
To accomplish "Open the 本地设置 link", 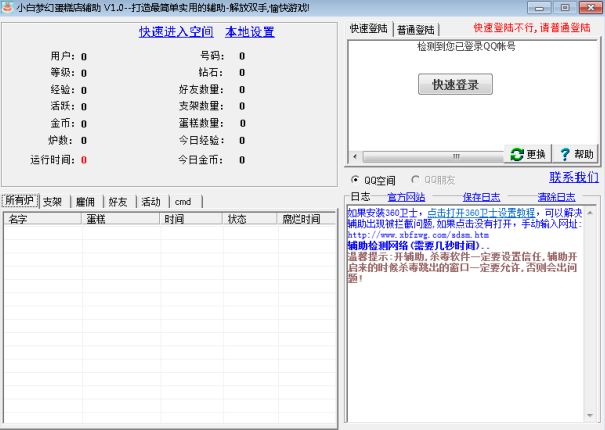I will (x=250, y=32).
